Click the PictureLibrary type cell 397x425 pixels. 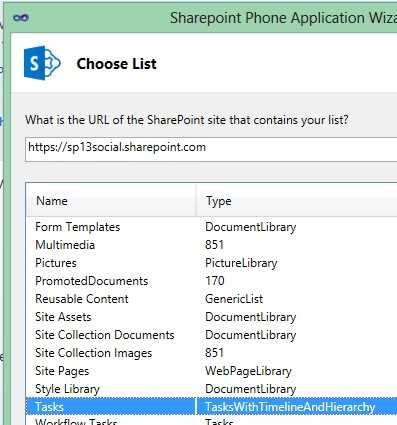click(241, 263)
